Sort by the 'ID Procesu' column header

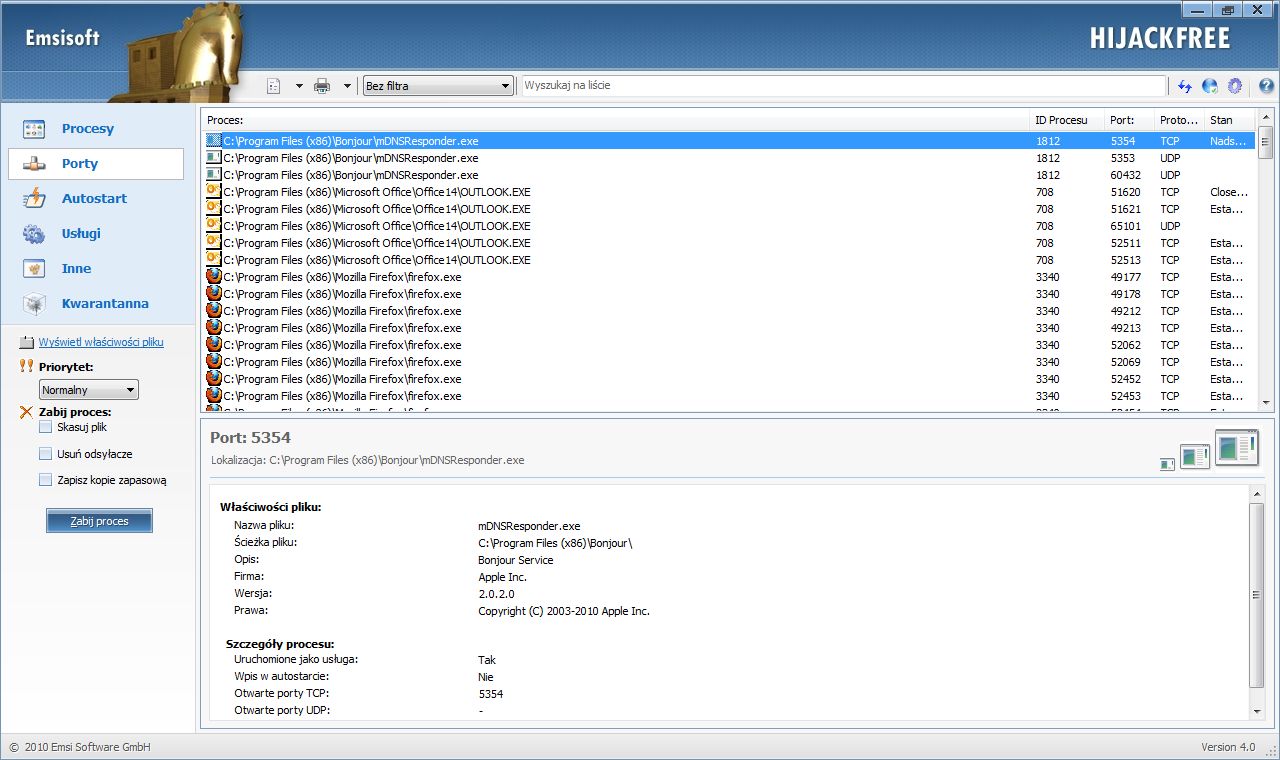(1067, 120)
